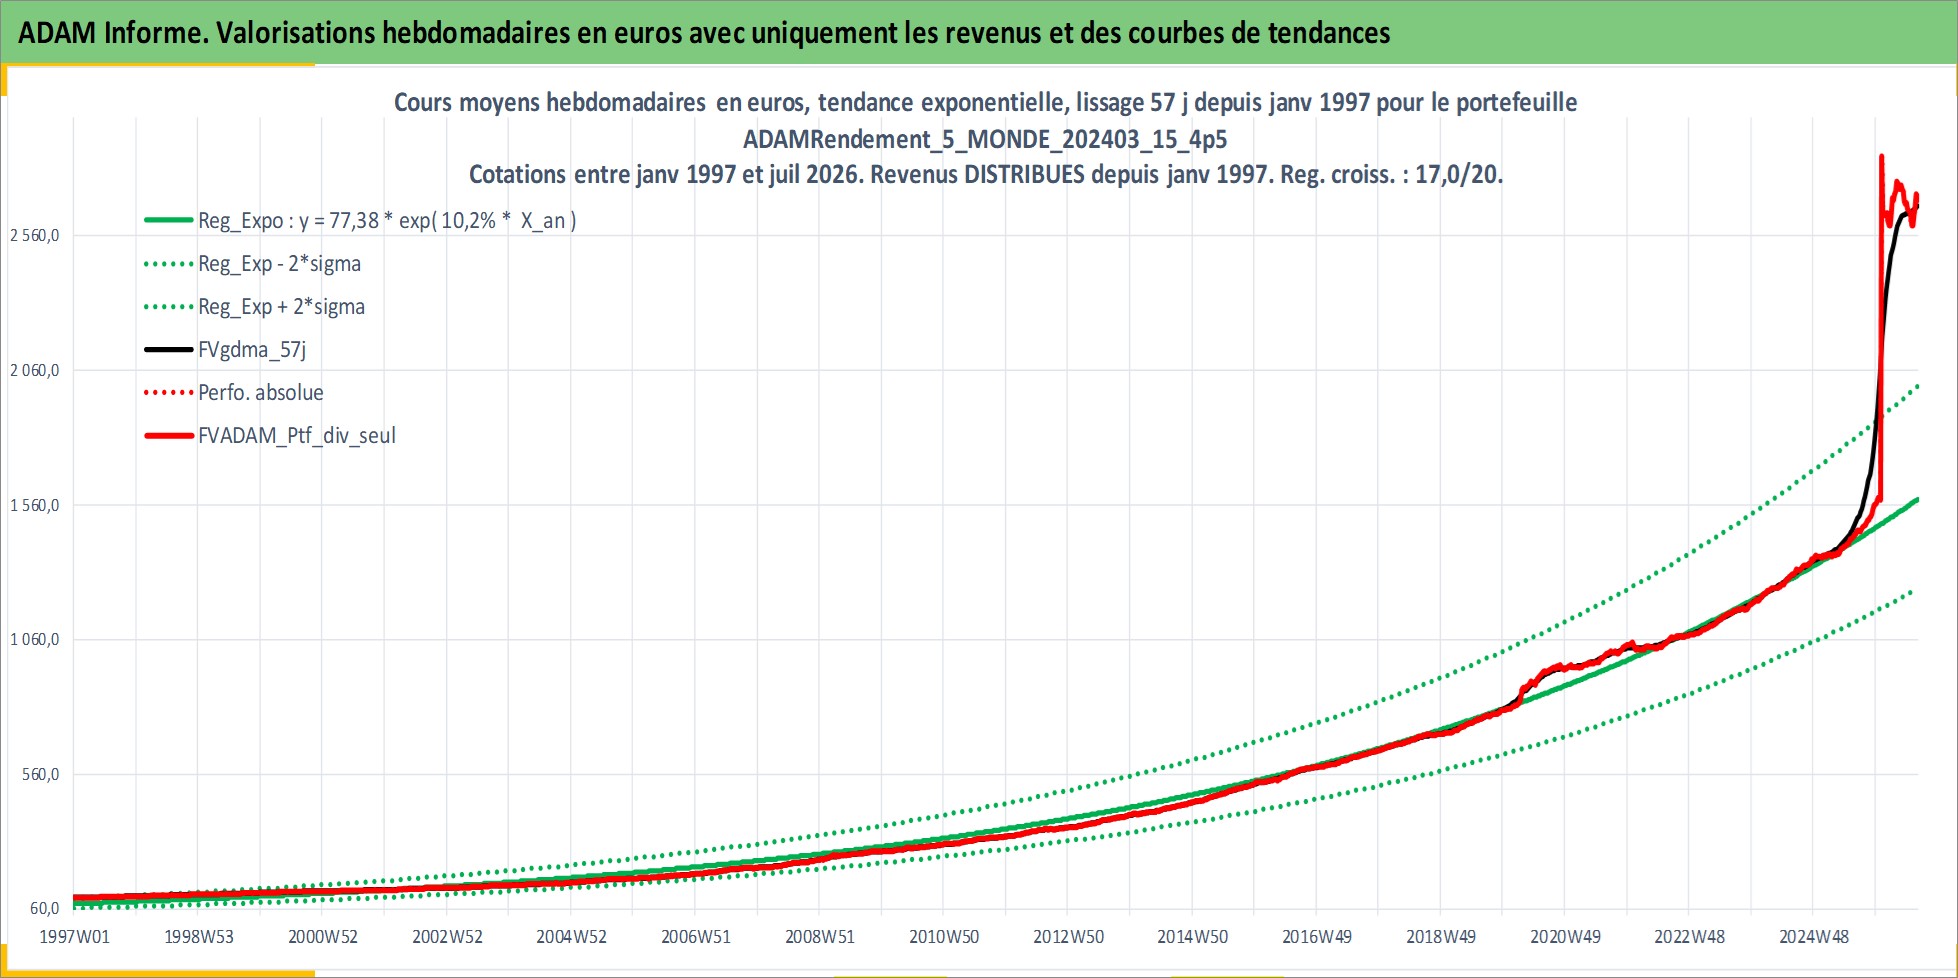Click the x-axis label '2000W52'
The image size is (1958, 978).
point(323,937)
